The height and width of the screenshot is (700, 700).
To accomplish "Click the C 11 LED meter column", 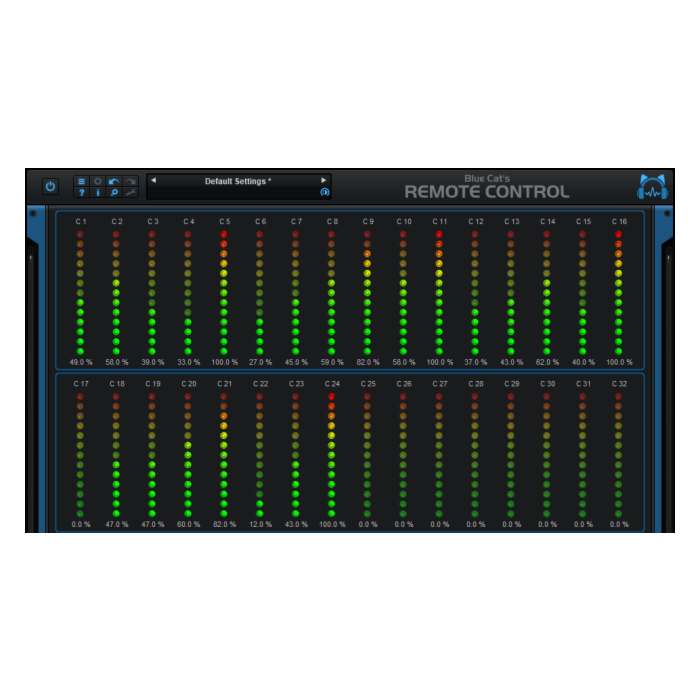I will click(x=439, y=293).
